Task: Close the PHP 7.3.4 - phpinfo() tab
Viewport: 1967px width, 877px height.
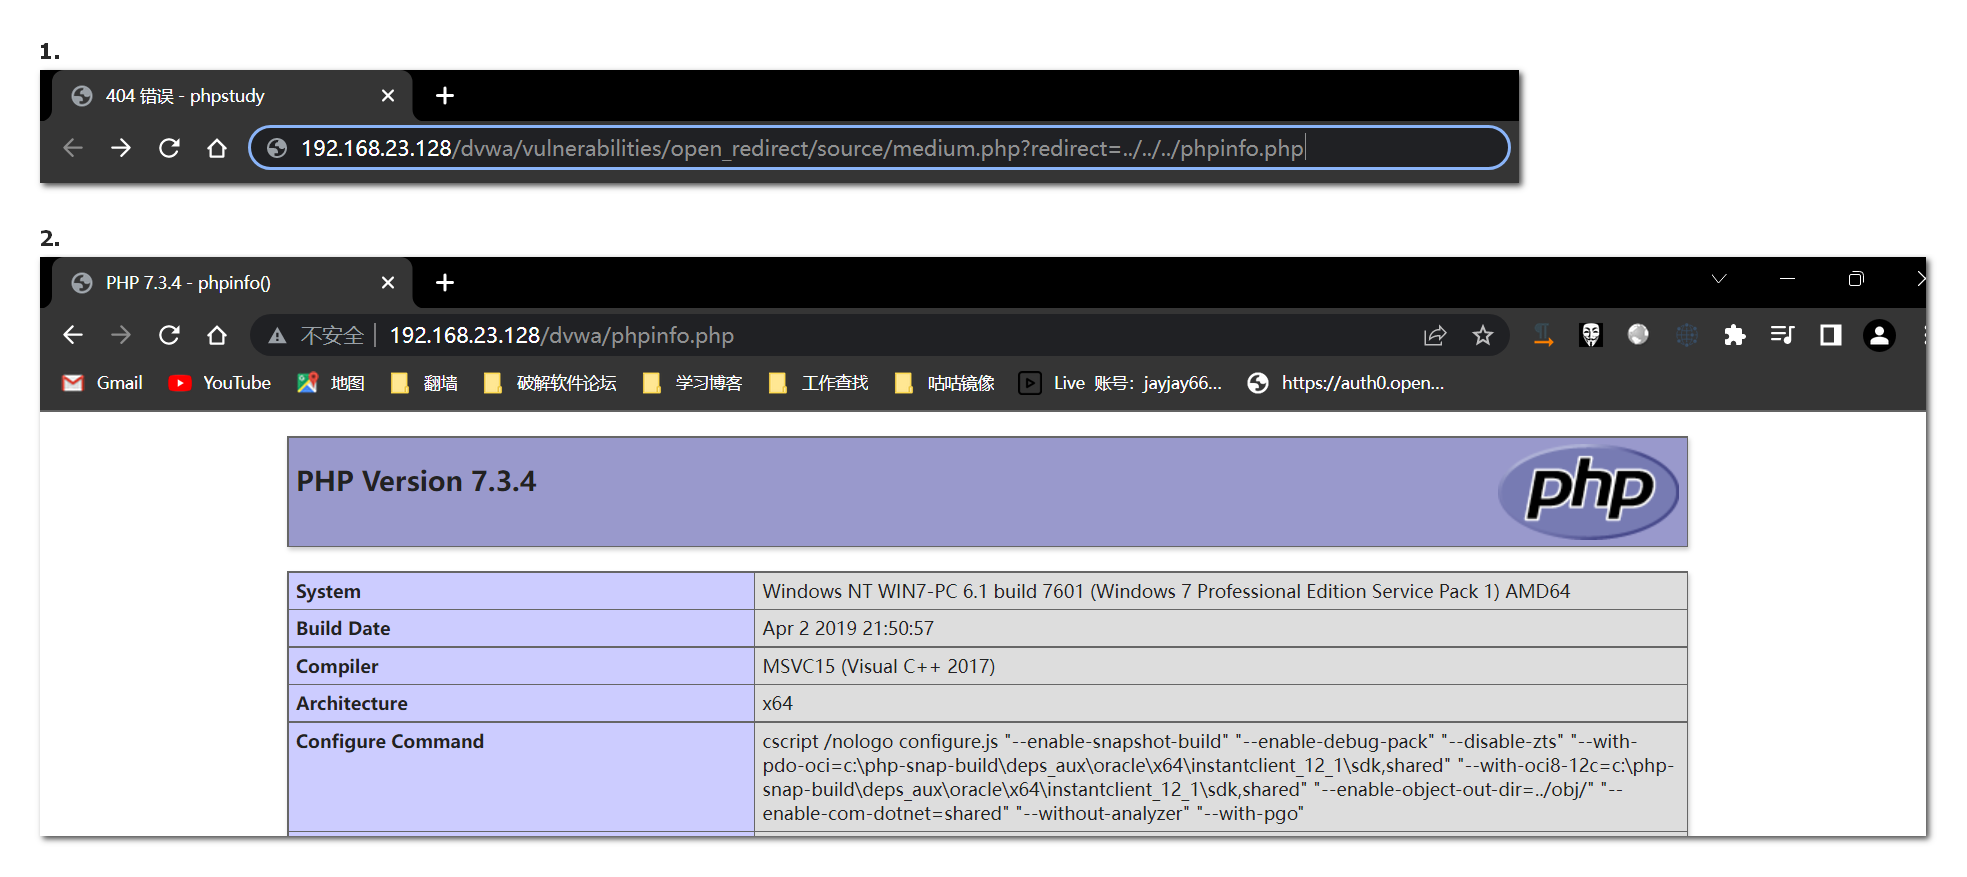Action: 388,283
